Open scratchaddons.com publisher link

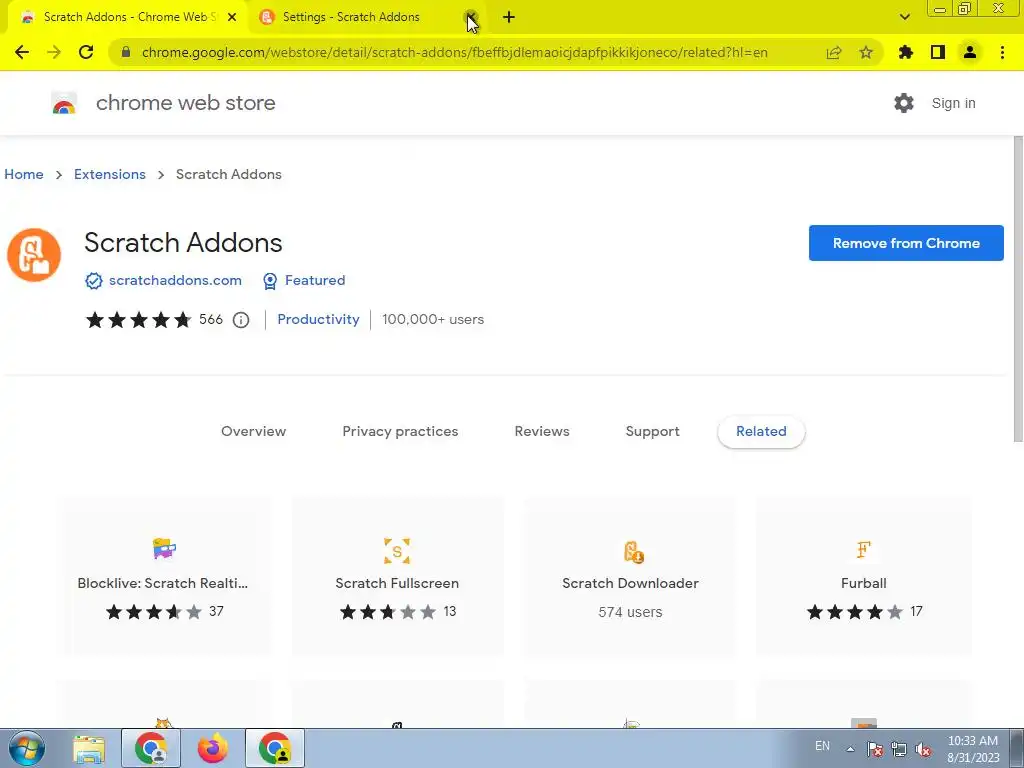coord(175,280)
